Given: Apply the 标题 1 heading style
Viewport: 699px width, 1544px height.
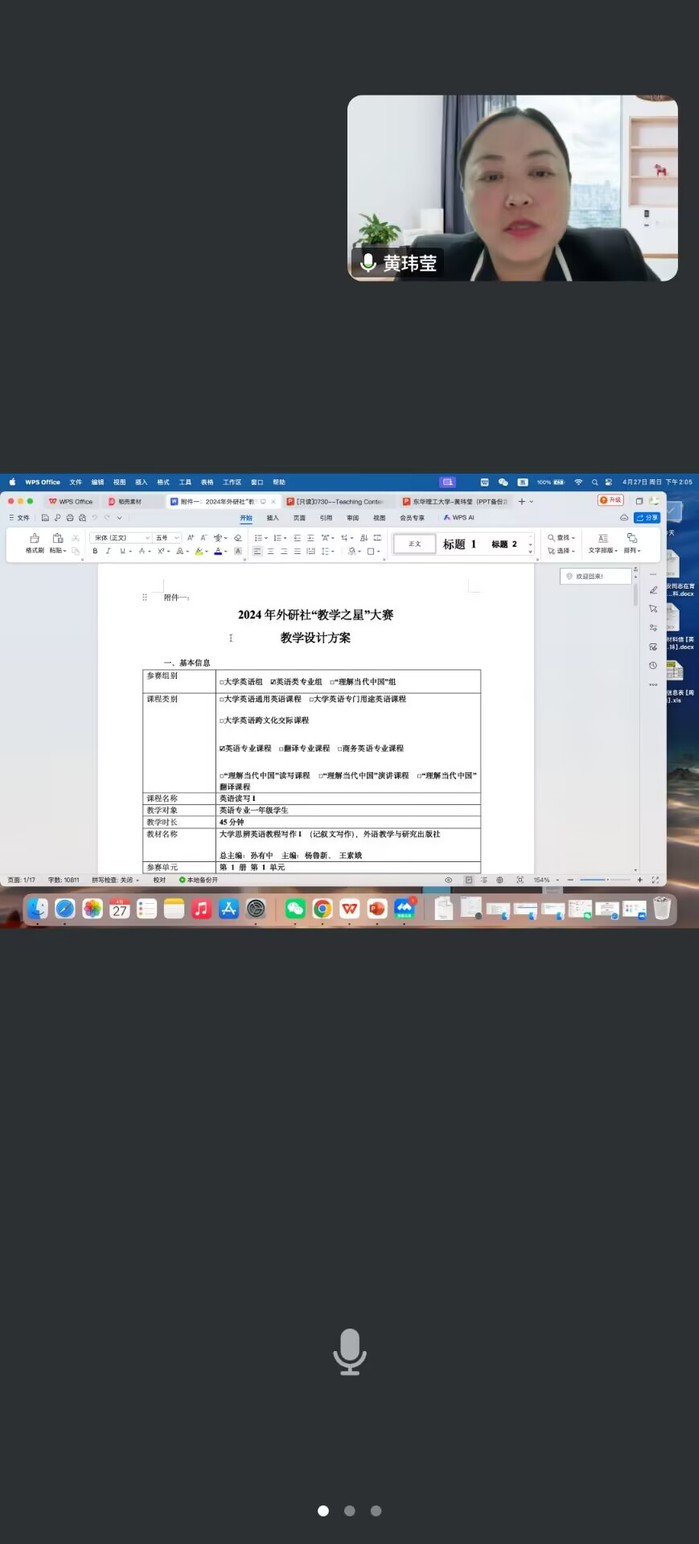Looking at the screenshot, I should (459, 544).
